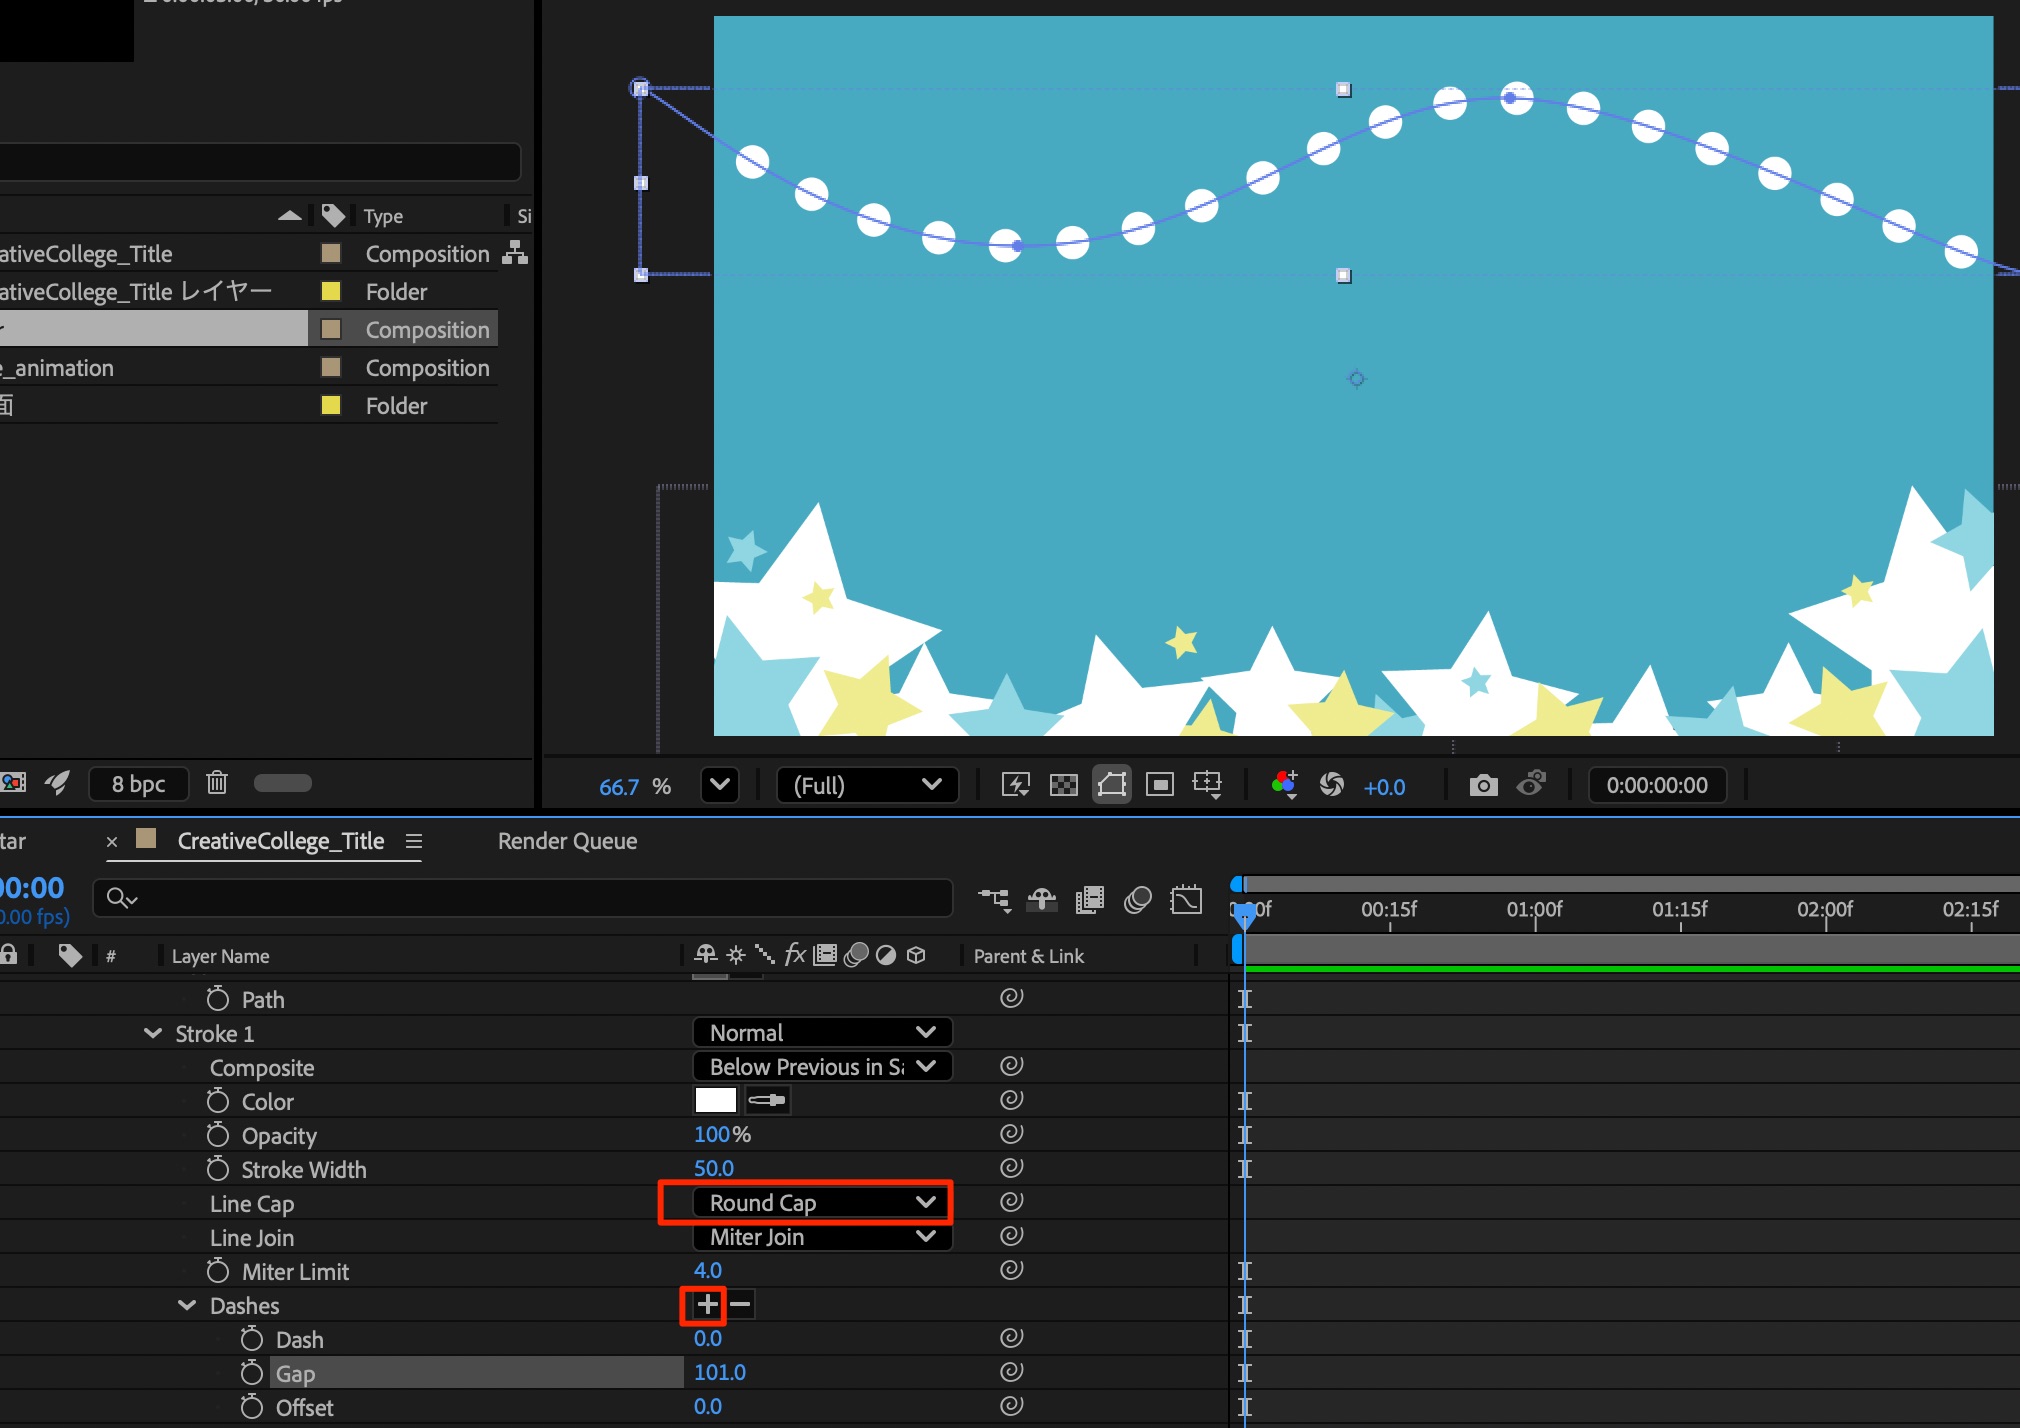
Task: Open CreativeCollege_Title panel menu
Action: click(414, 841)
